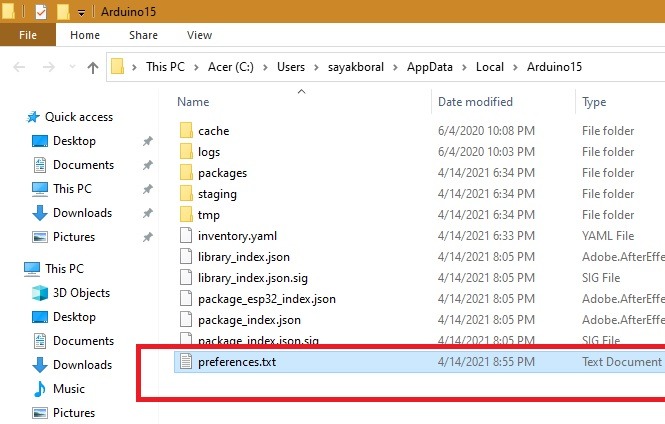Expand the chevron after Users breadcrumb
This screenshot has height=424, width=665.
click(316, 67)
